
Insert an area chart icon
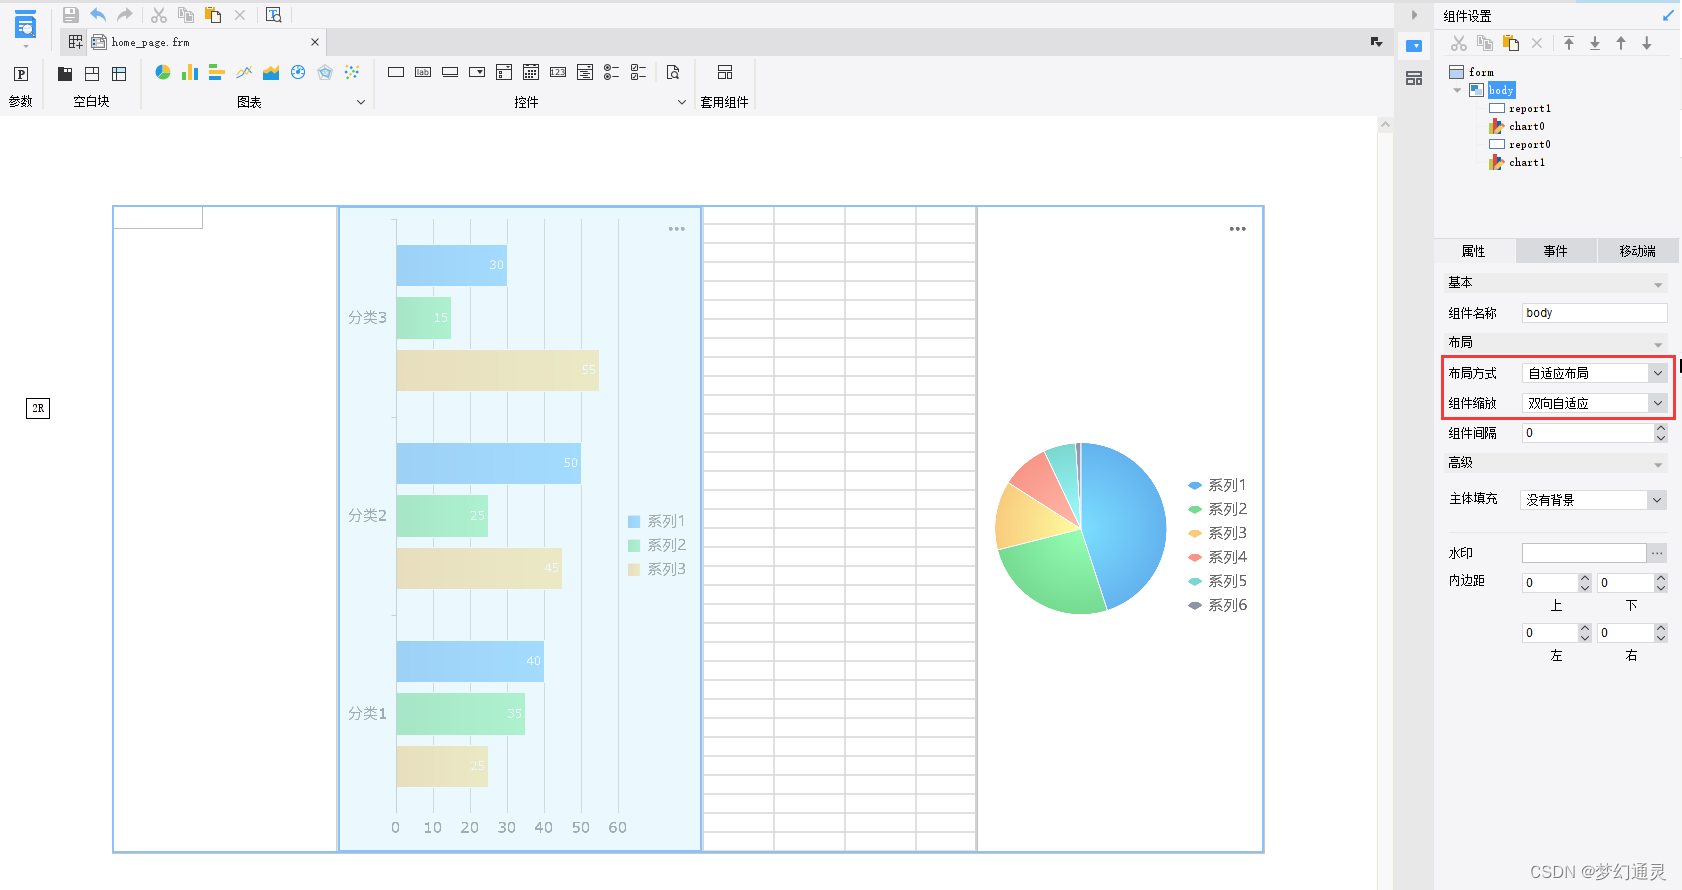point(271,72)
